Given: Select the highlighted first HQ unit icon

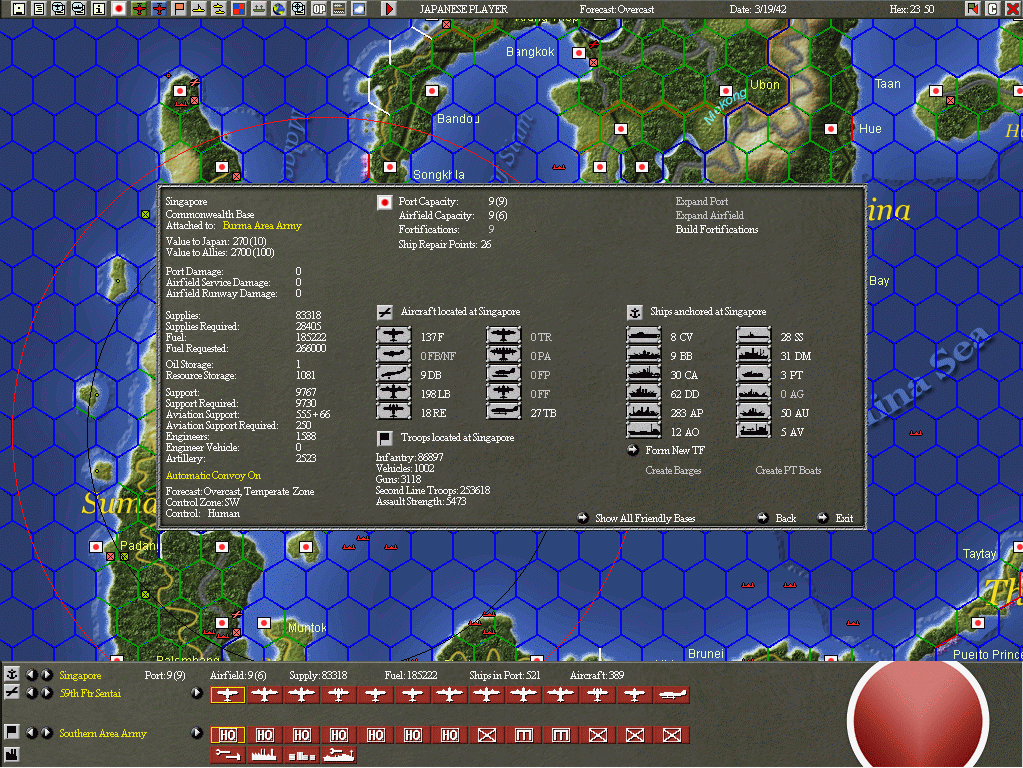Looking at the screenshot, I should point(227,735).
